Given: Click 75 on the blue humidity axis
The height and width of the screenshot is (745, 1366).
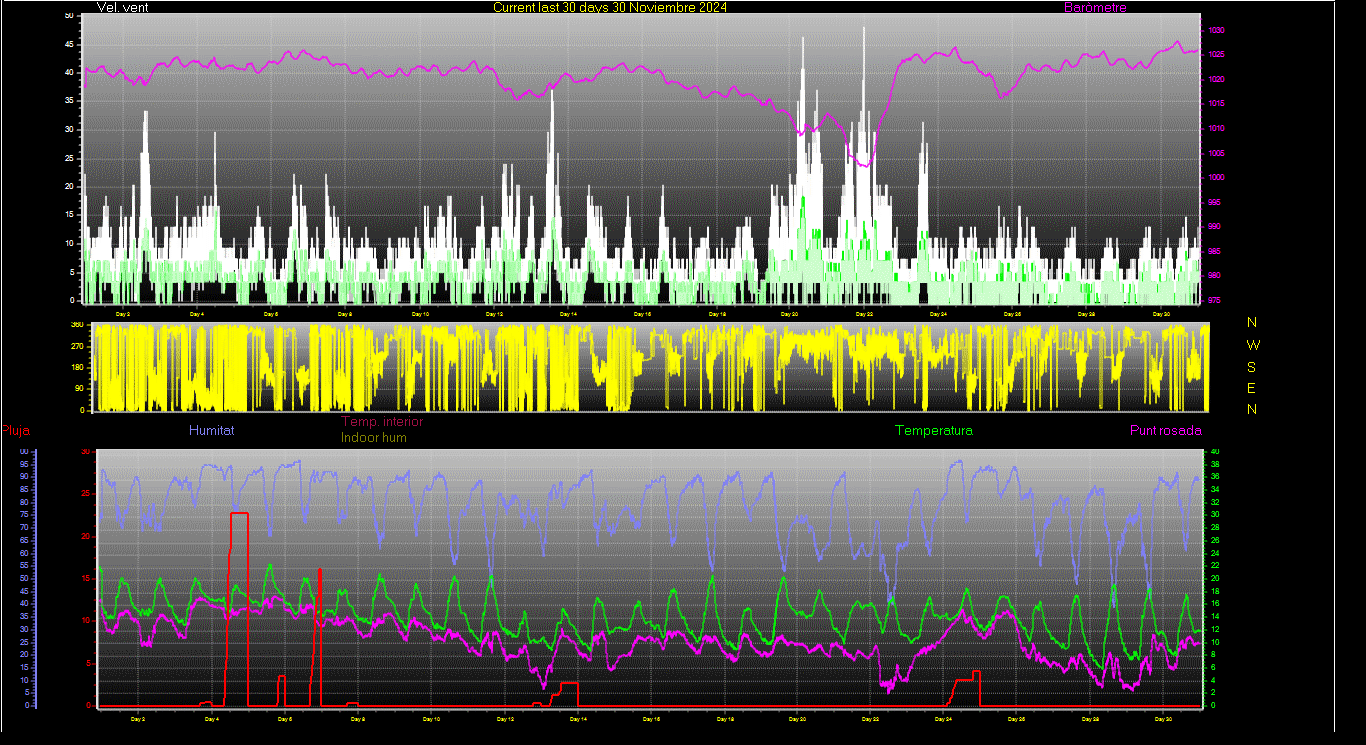Looking at the screenshot, I should click(24, 515).
